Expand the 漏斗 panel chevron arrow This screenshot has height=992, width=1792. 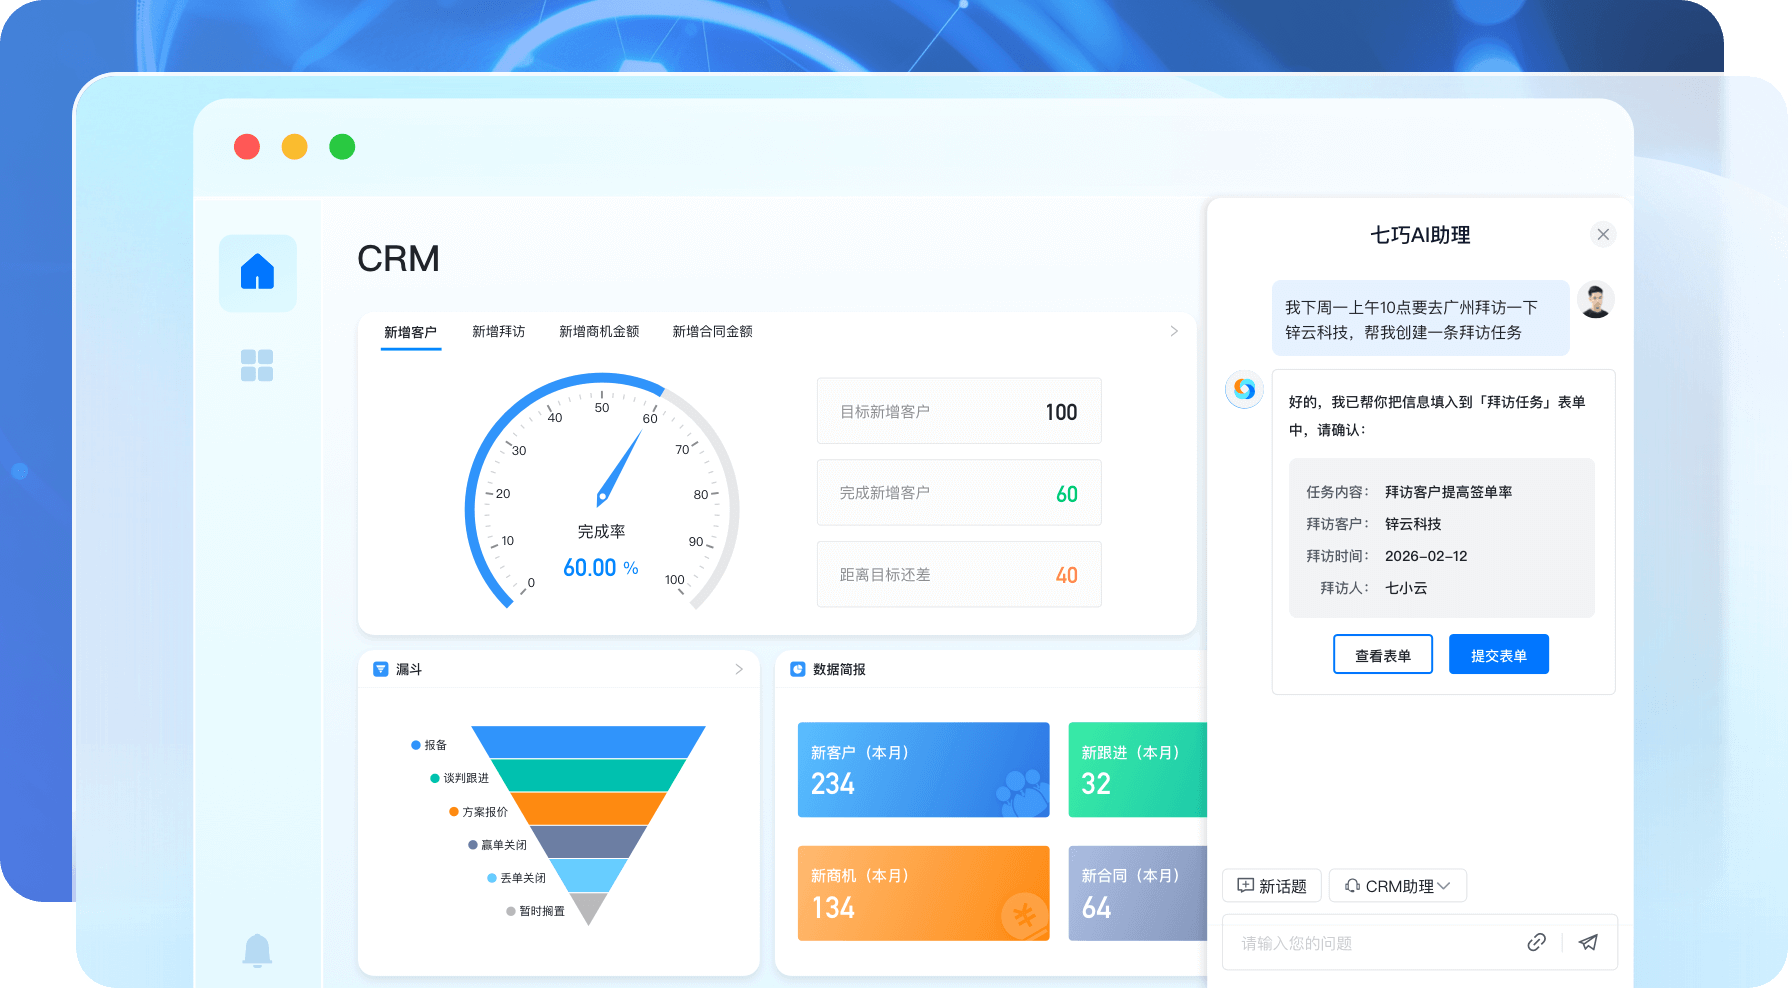pos(739,669)
